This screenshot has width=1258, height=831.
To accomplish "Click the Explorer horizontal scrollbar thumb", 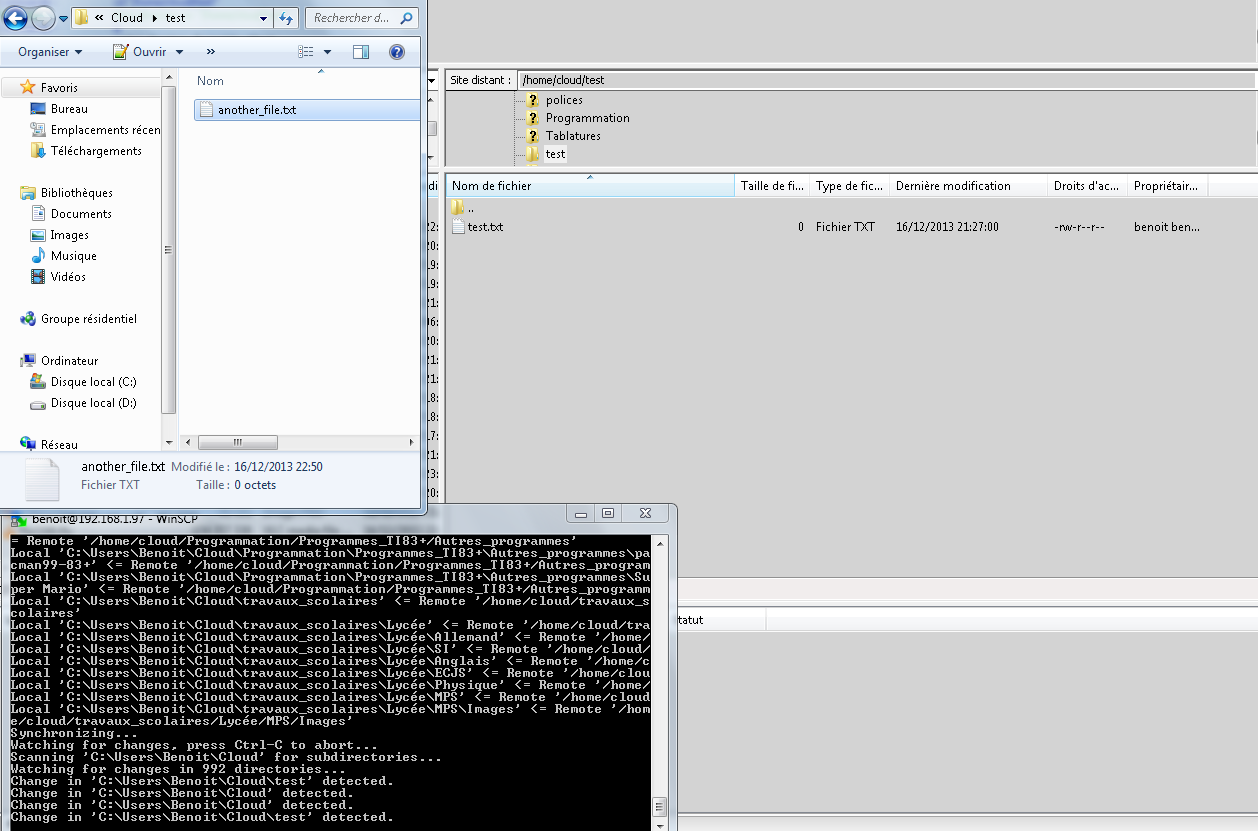I will [x=237, y=442].
